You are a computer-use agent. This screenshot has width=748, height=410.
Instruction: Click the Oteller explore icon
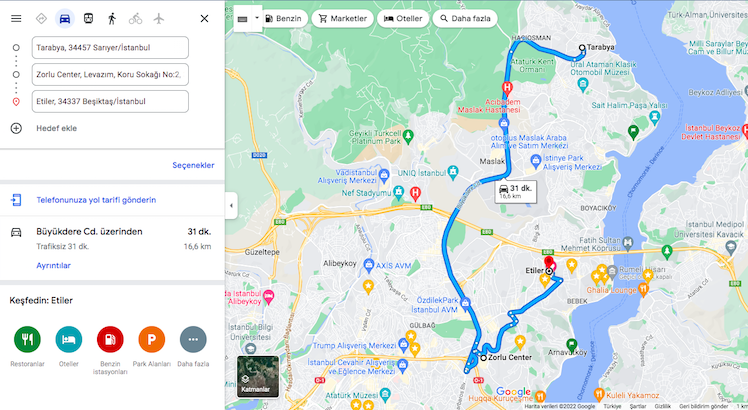69,339
